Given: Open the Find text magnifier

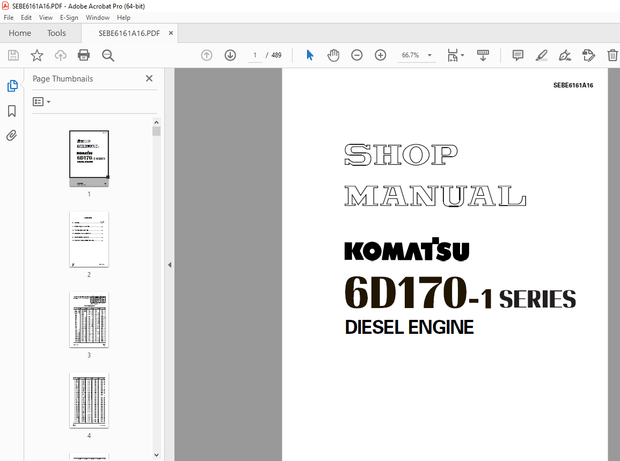Looking at the screenshot, I should coord(108,55).
